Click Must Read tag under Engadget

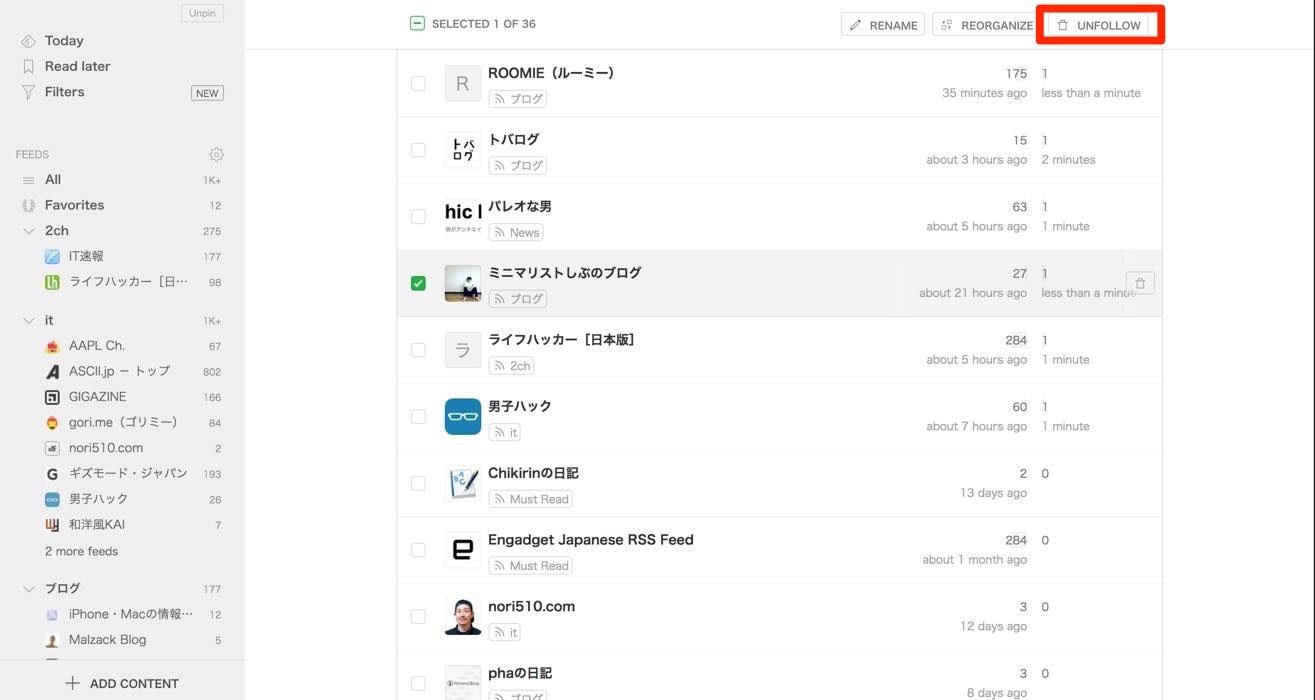click(x=531, y=566)
